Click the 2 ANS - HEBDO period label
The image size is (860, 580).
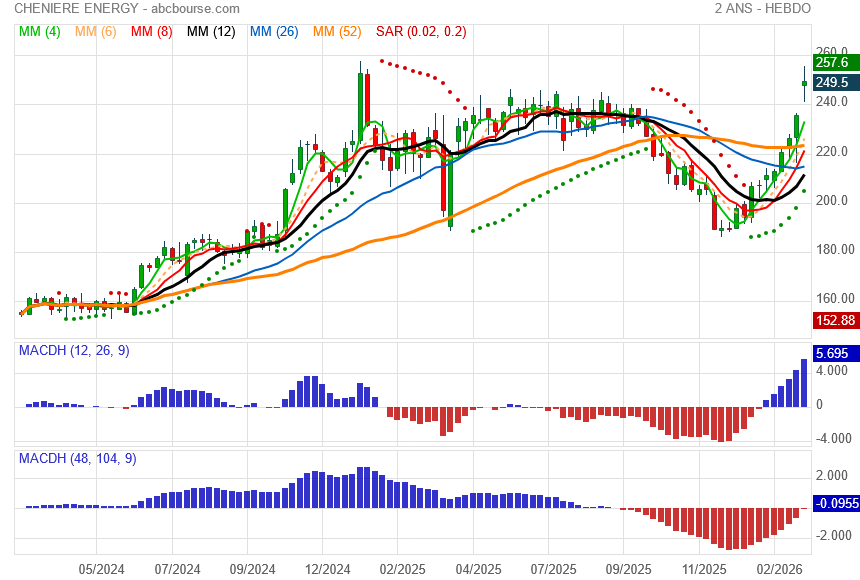(763, 8)
